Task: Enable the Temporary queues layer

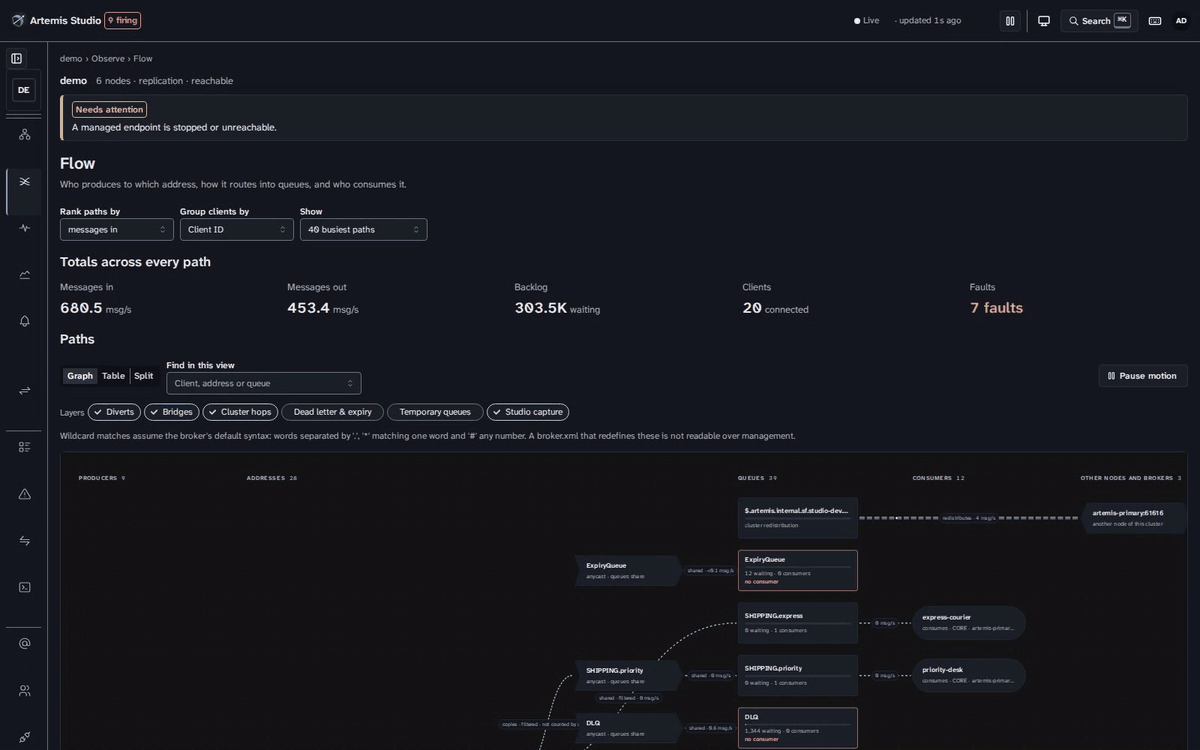Action: [x=435, y=412]
